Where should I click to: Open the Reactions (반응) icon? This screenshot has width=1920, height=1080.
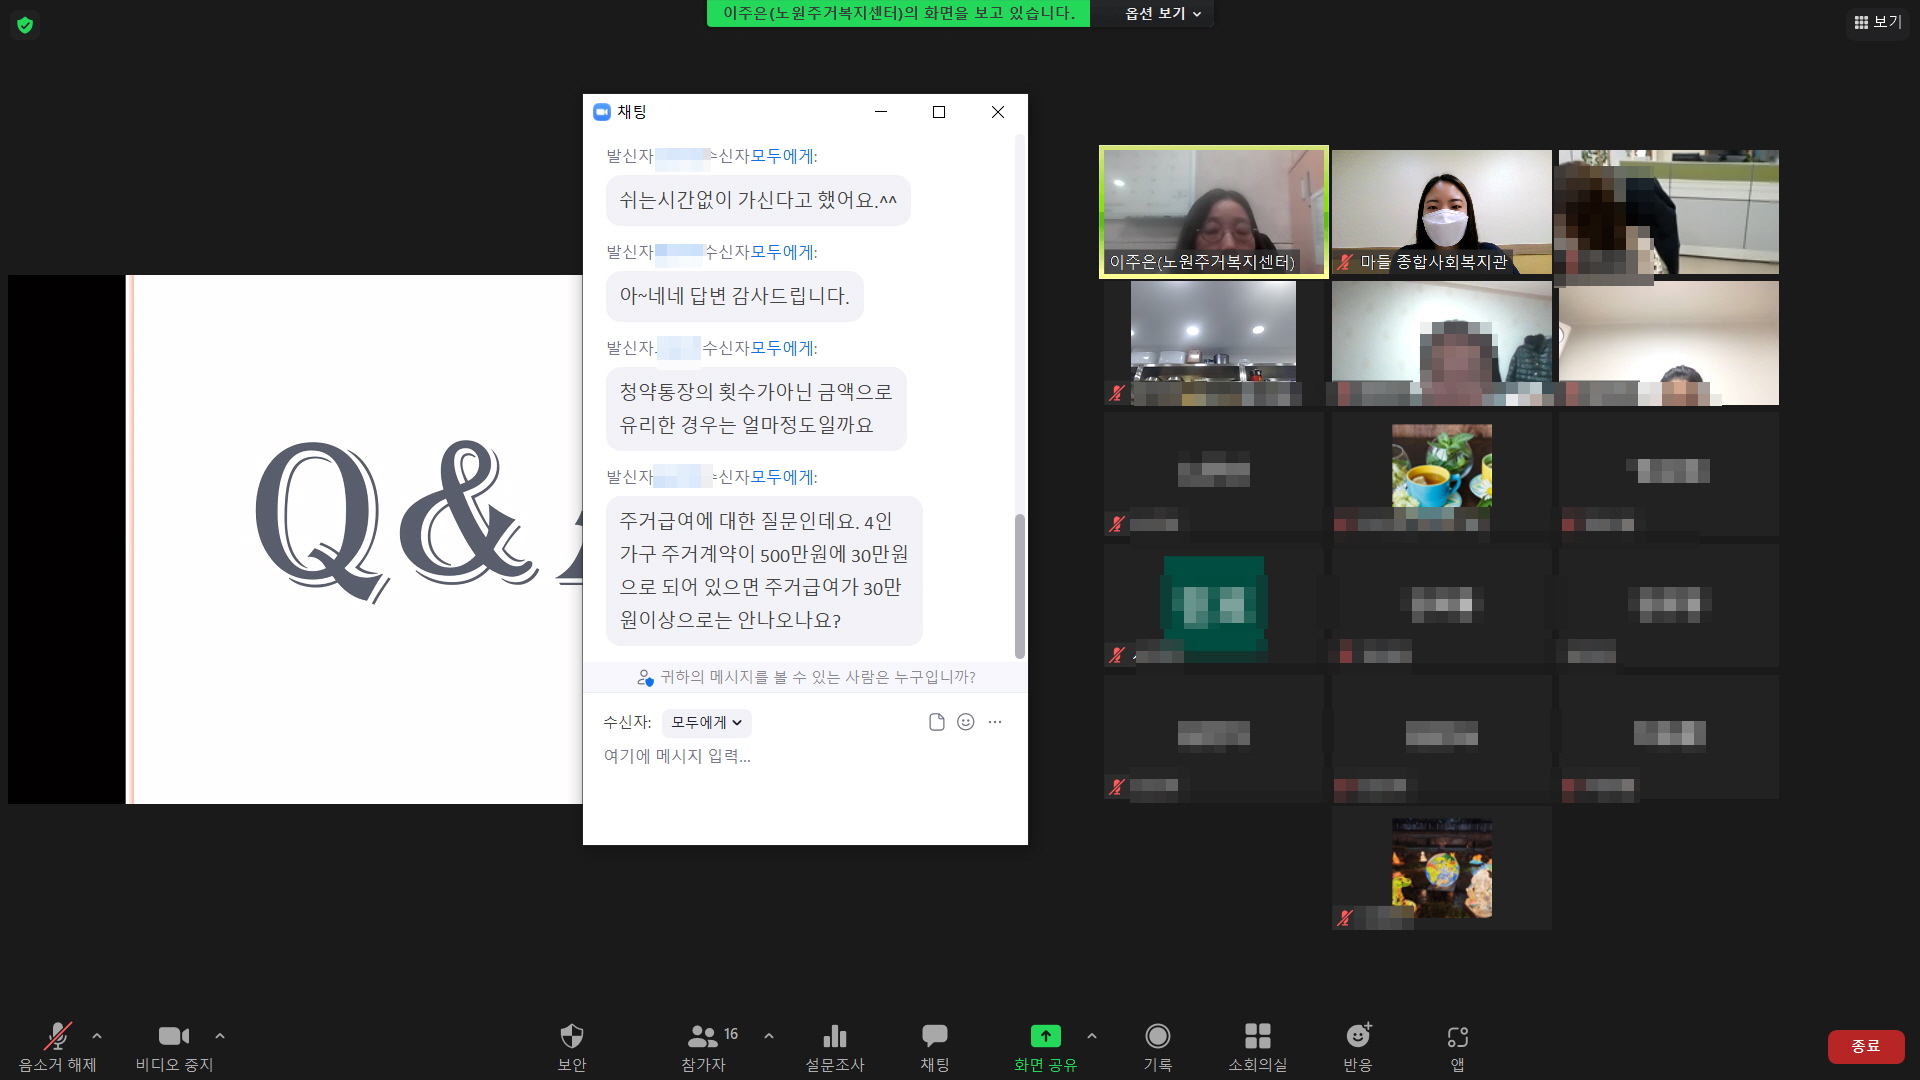point(1357,1046)
